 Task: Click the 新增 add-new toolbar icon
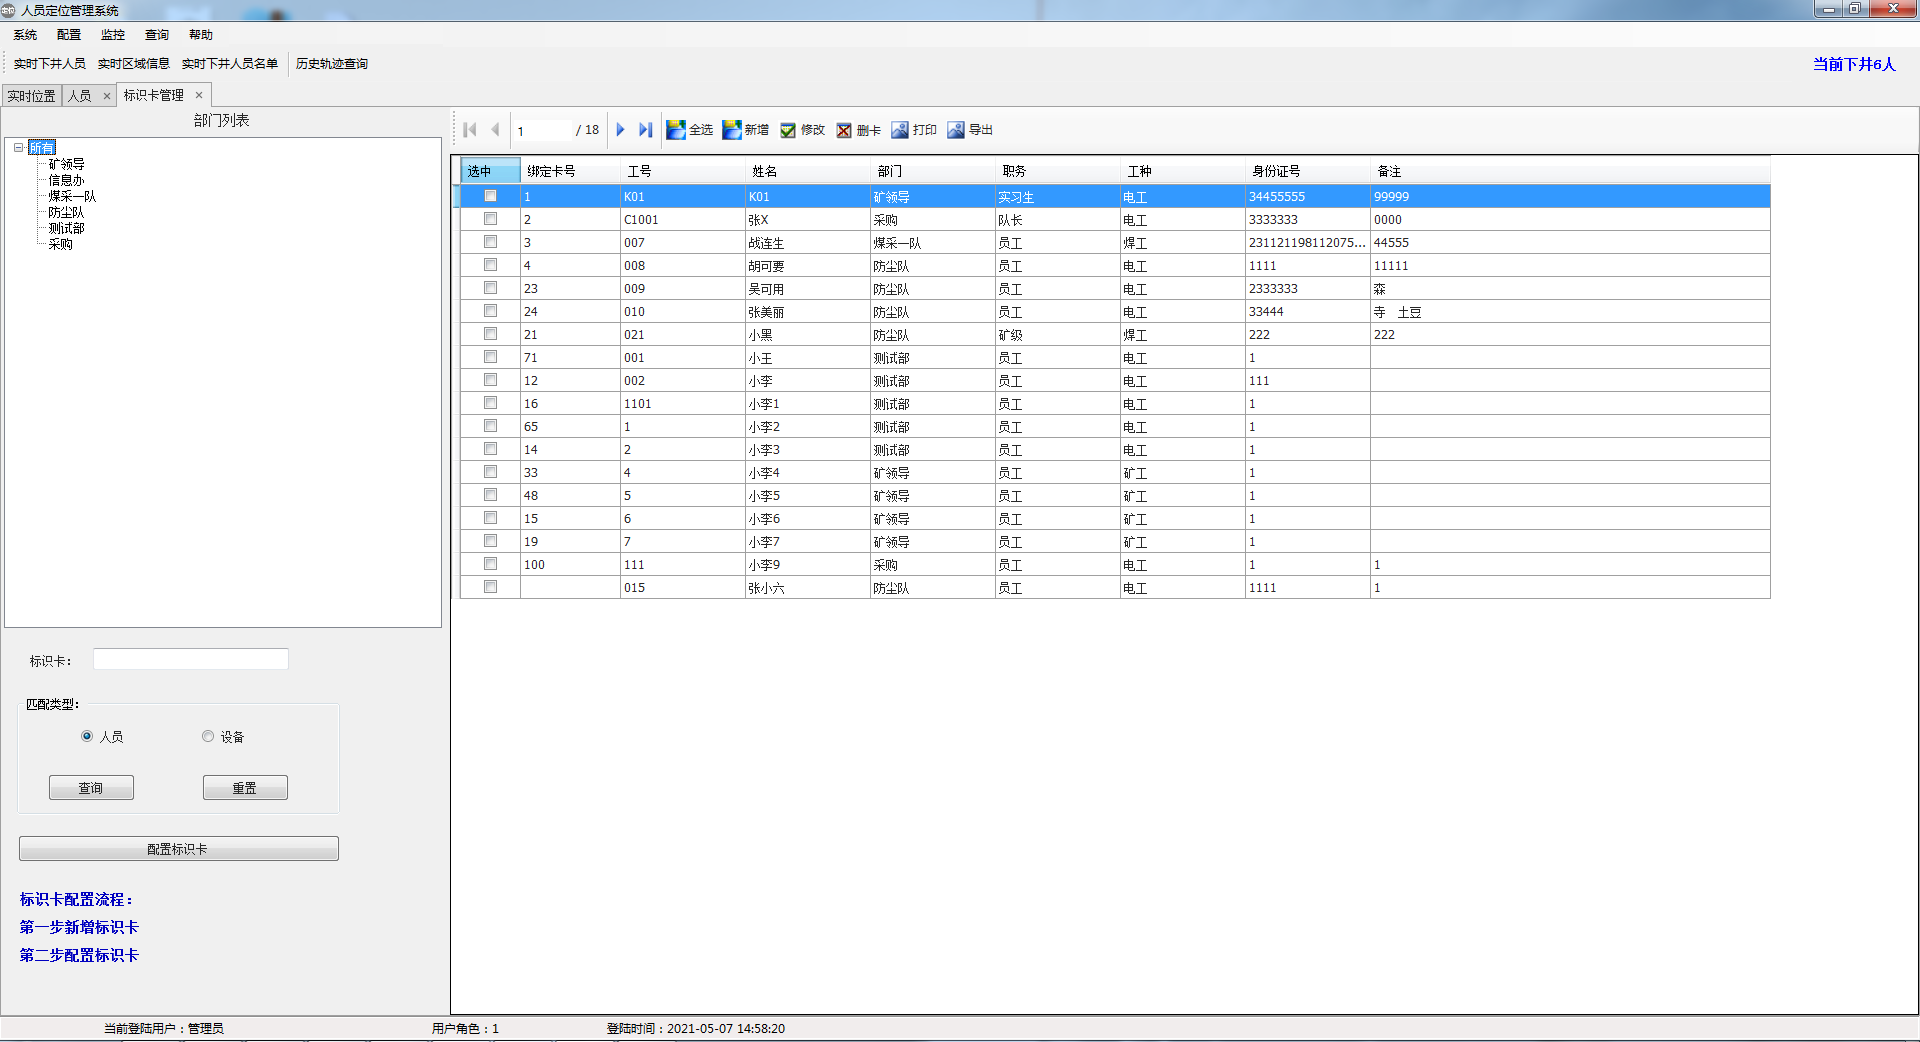tap(732, 130)
